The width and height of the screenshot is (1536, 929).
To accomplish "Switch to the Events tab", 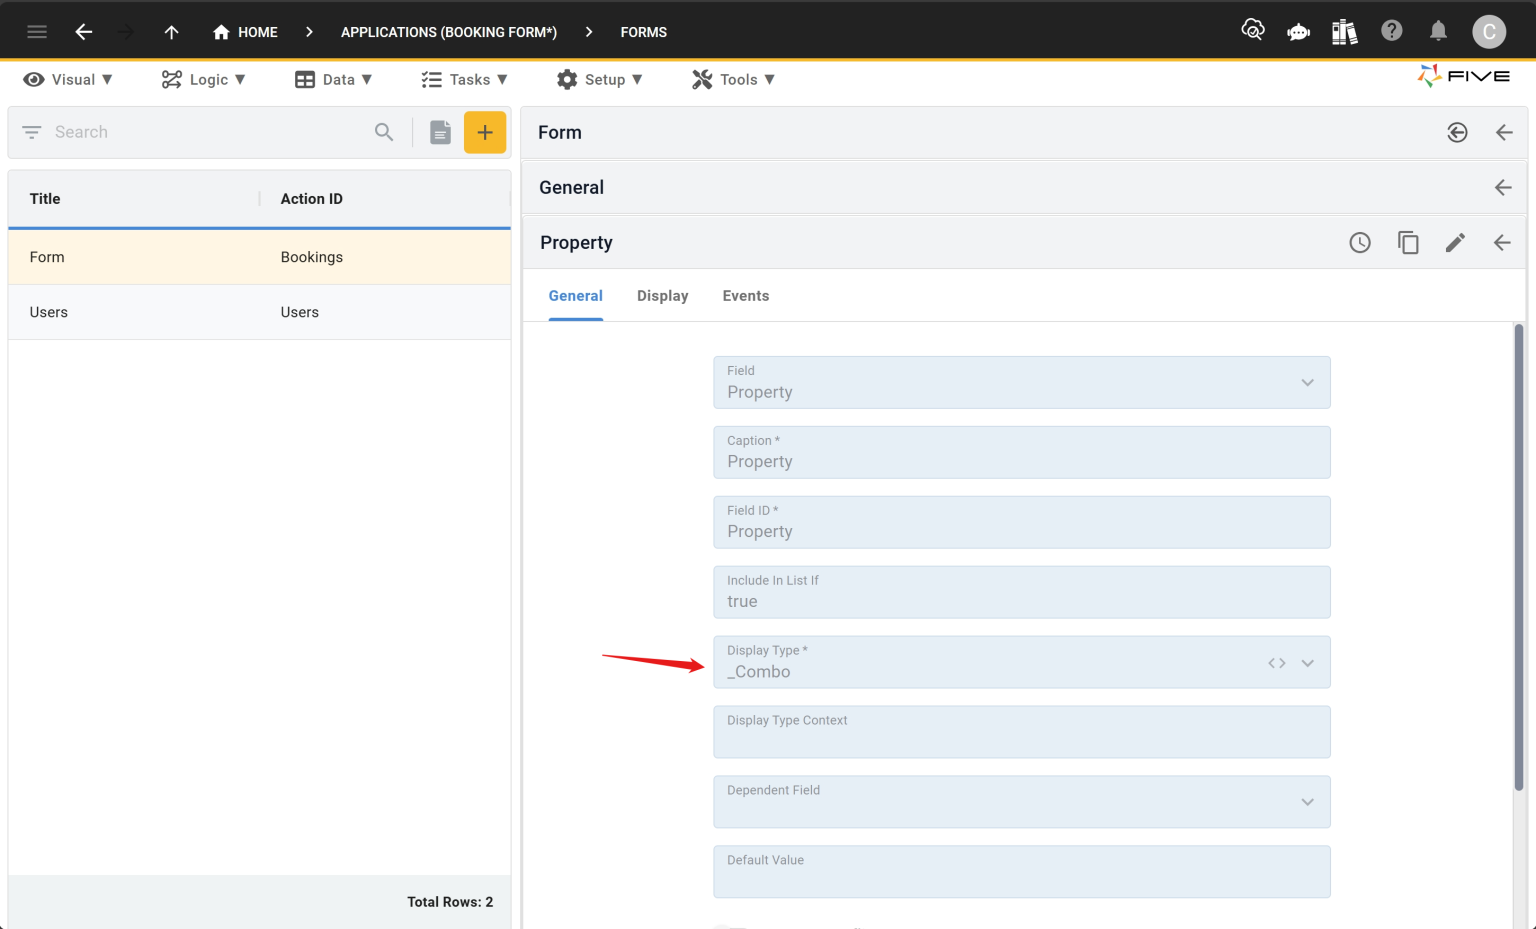I will (745, 295).
